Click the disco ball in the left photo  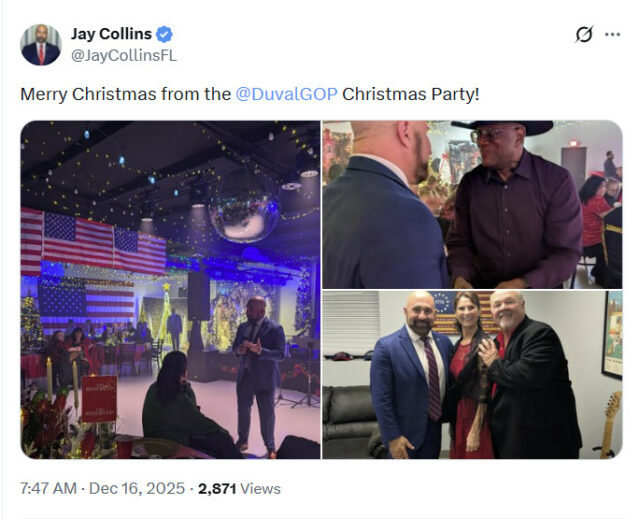(242, 205)
